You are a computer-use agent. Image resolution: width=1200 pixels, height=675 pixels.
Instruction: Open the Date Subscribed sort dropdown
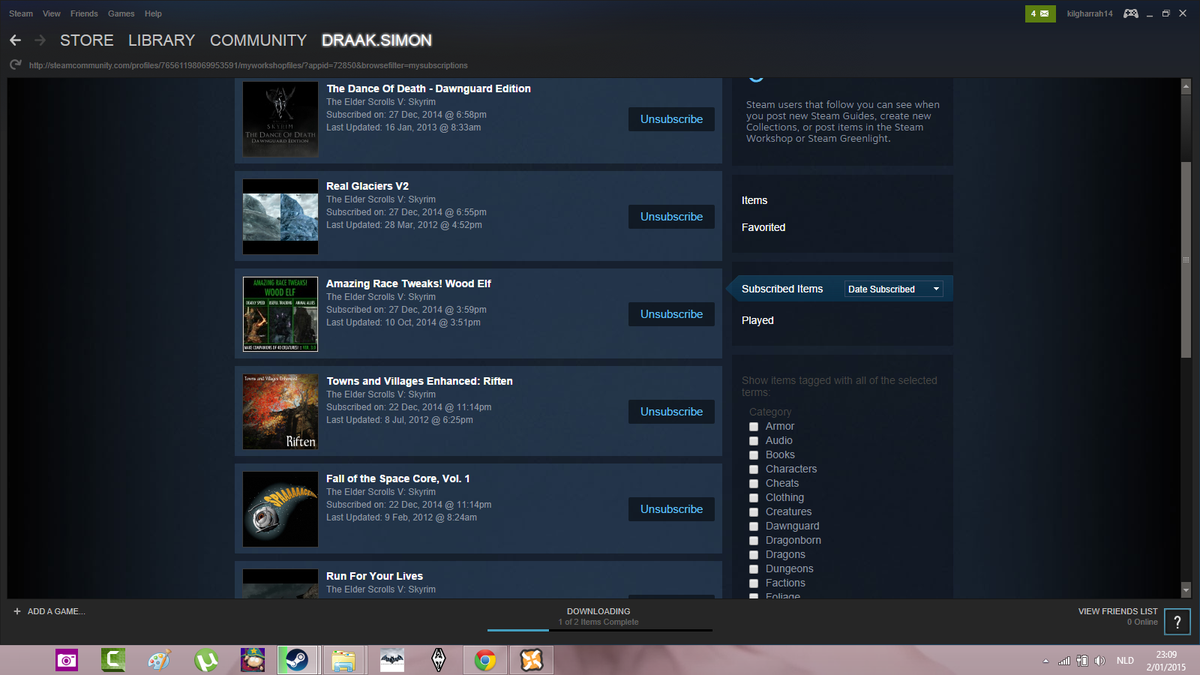point(894,289)
